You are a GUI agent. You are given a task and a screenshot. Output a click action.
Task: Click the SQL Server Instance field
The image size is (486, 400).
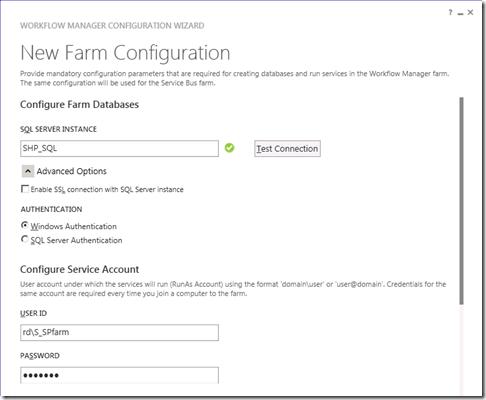coord(119,148)
